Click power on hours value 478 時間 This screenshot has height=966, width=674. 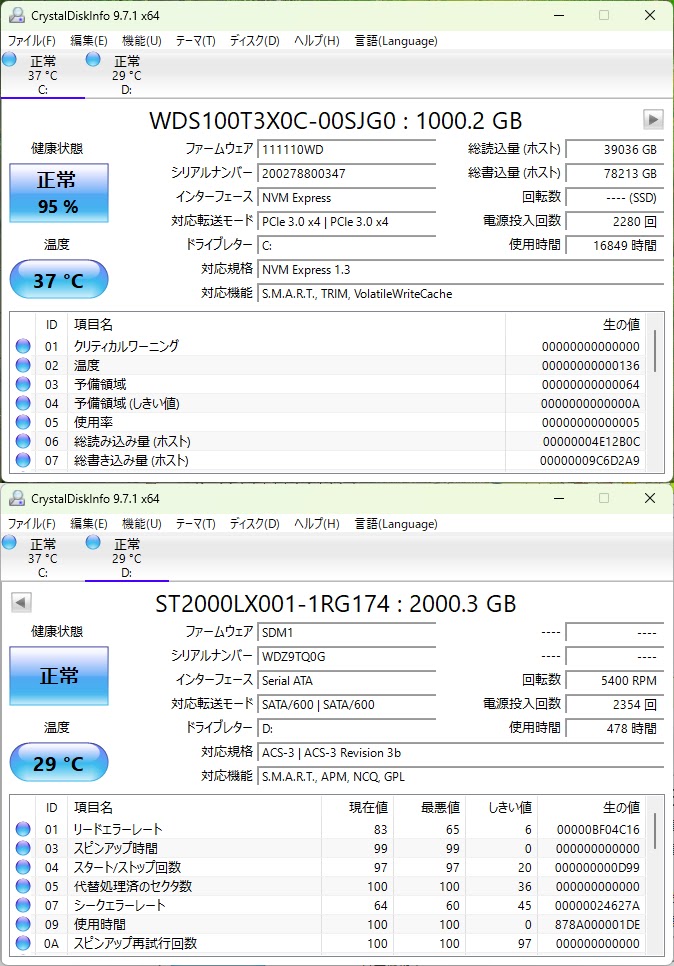615,729
